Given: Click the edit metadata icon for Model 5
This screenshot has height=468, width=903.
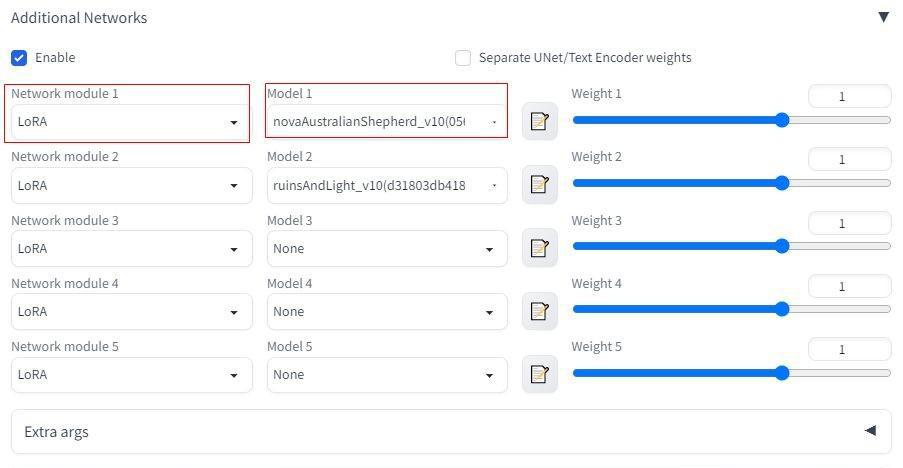Looking at the screenshot, I should [x=540, y=374].
